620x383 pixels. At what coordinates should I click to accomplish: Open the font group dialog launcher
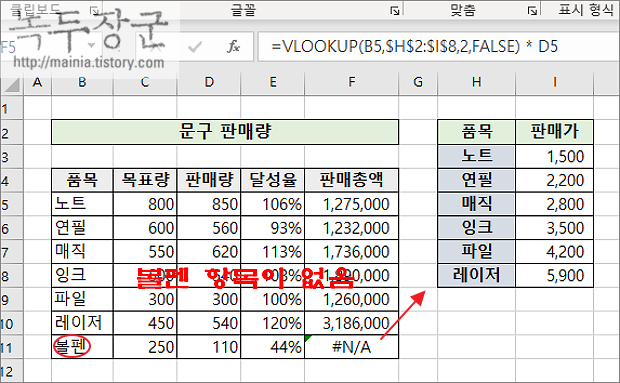[x=394, y=11]
